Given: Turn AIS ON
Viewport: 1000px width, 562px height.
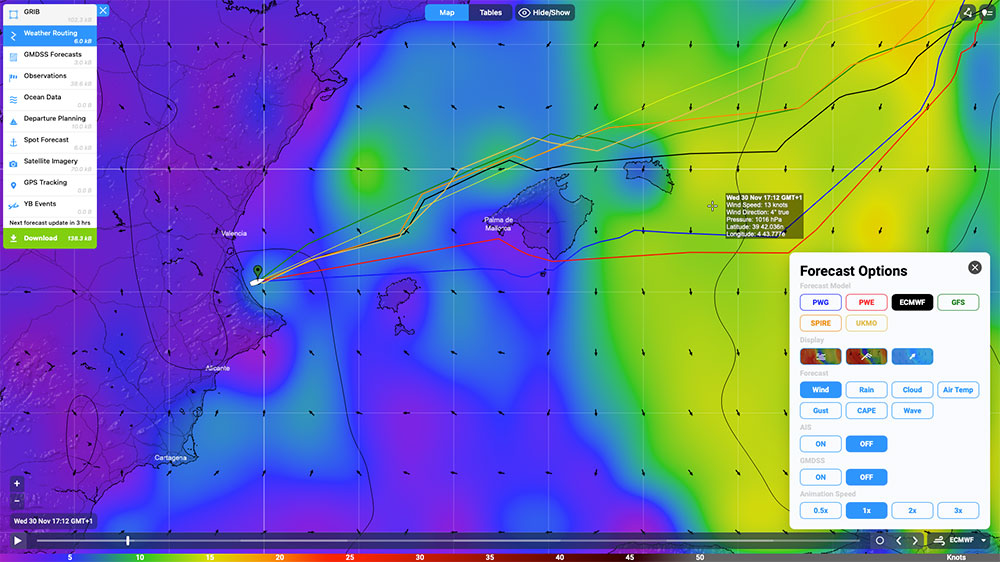Looking at the screenshot, I should 820,444.
